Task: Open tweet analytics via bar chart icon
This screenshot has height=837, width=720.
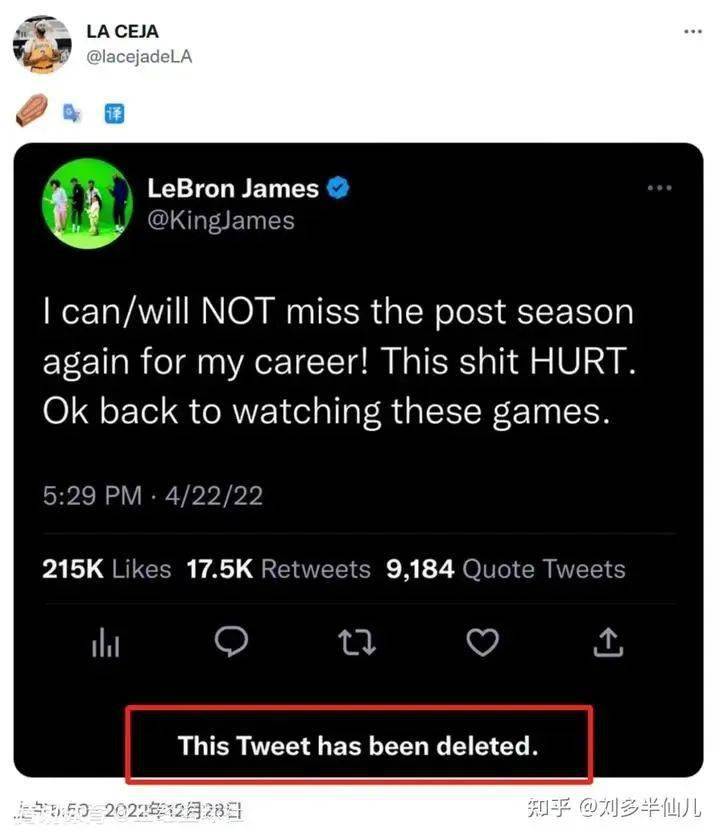Action: point(106,644)
